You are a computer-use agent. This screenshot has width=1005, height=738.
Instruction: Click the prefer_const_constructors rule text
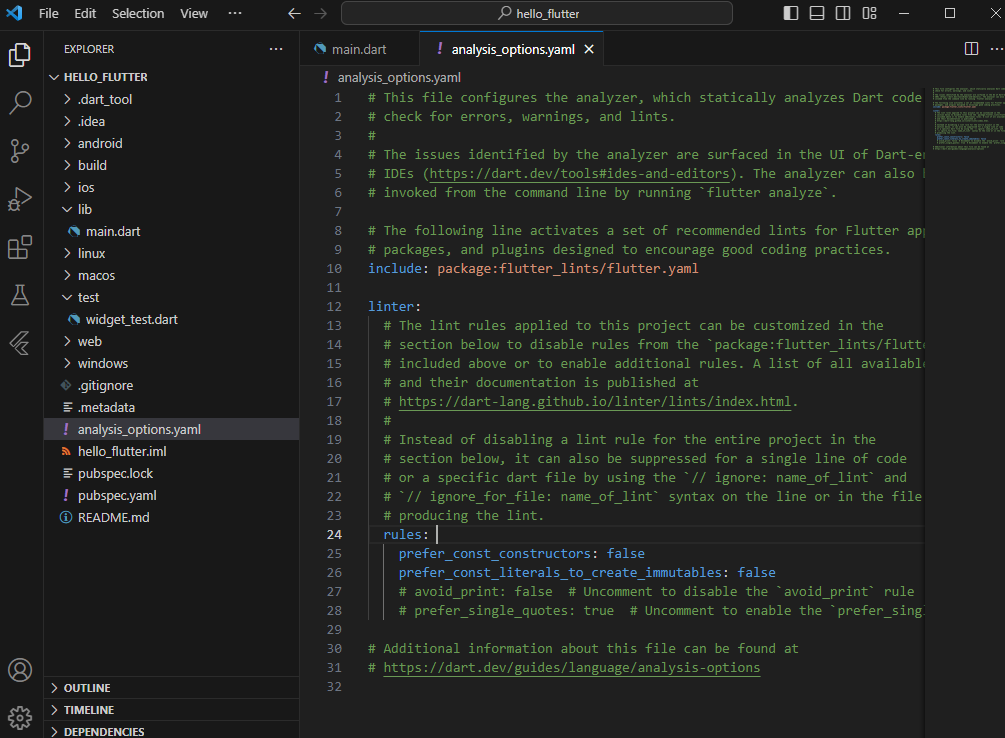coord(494,553)
